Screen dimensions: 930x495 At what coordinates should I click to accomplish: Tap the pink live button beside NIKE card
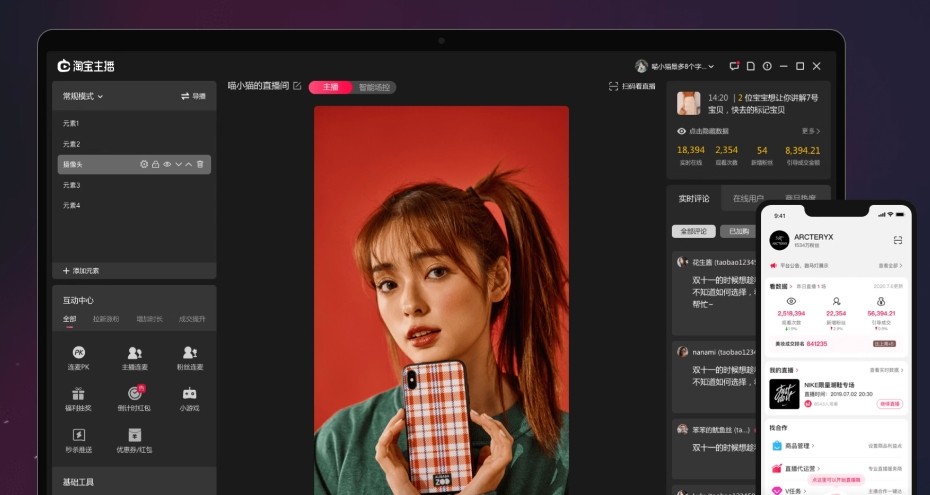pos(890,404)
